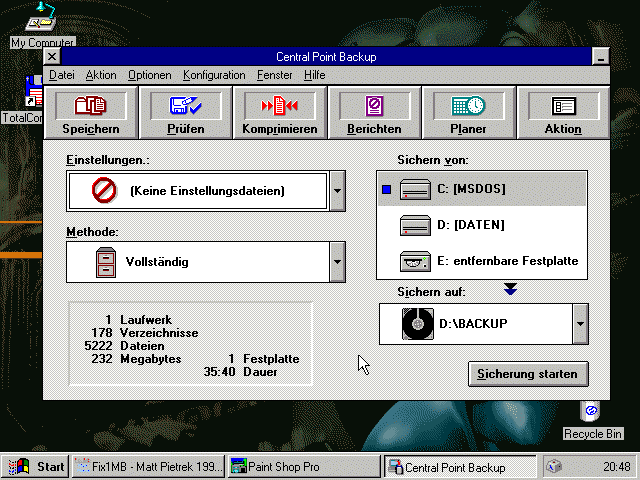The height and width of the screenshot is (480, 640).
Task: Expand the Sichern auf dropdown arrow
Action: 580,324
